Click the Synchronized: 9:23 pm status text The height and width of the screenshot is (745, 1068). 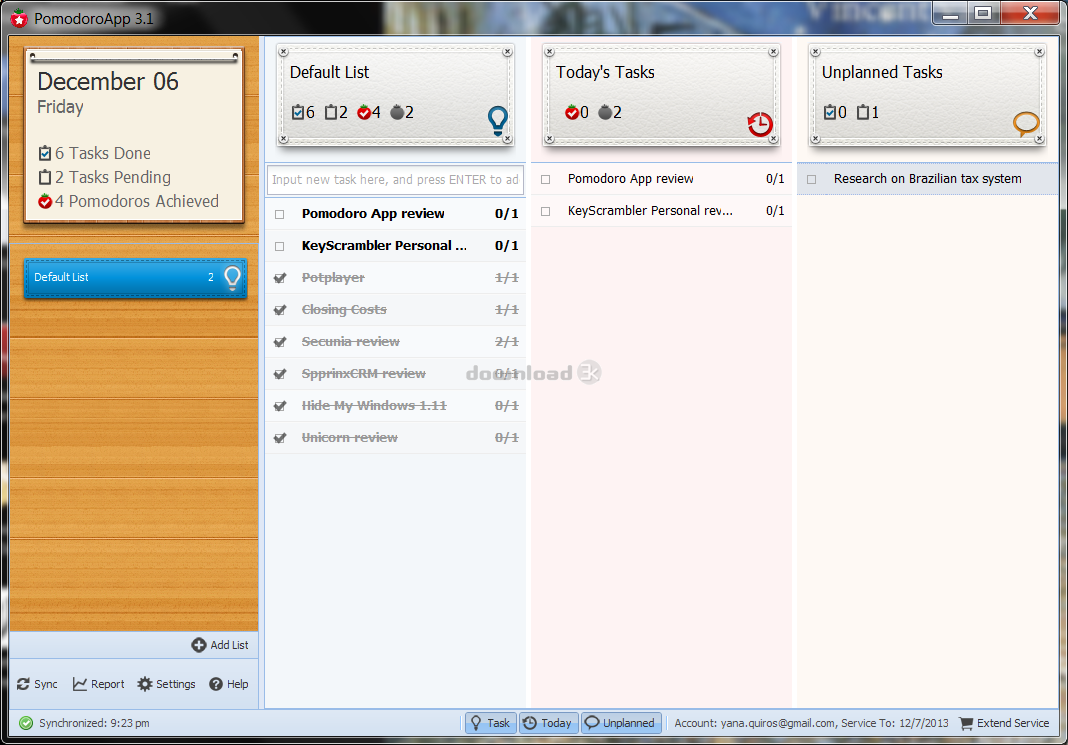[x=94, y=723]
